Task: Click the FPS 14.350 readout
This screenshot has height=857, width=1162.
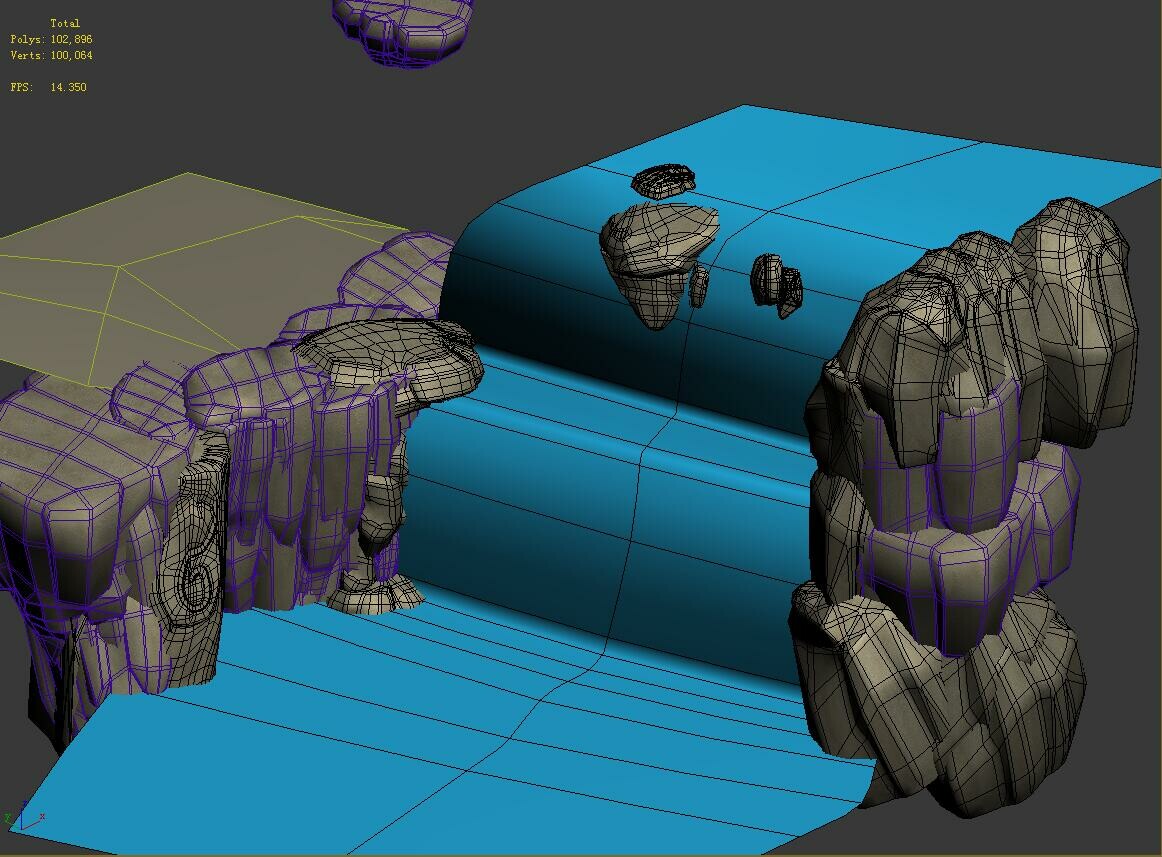Action: 48,87
